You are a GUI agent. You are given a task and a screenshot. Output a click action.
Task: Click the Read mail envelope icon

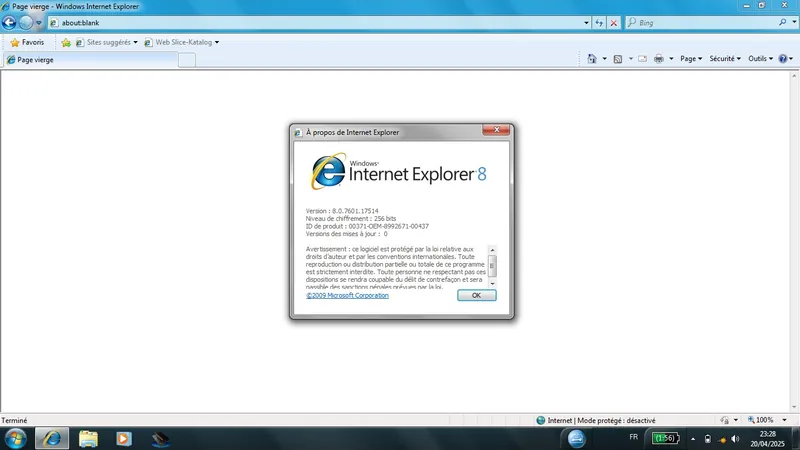coord(643,59)
